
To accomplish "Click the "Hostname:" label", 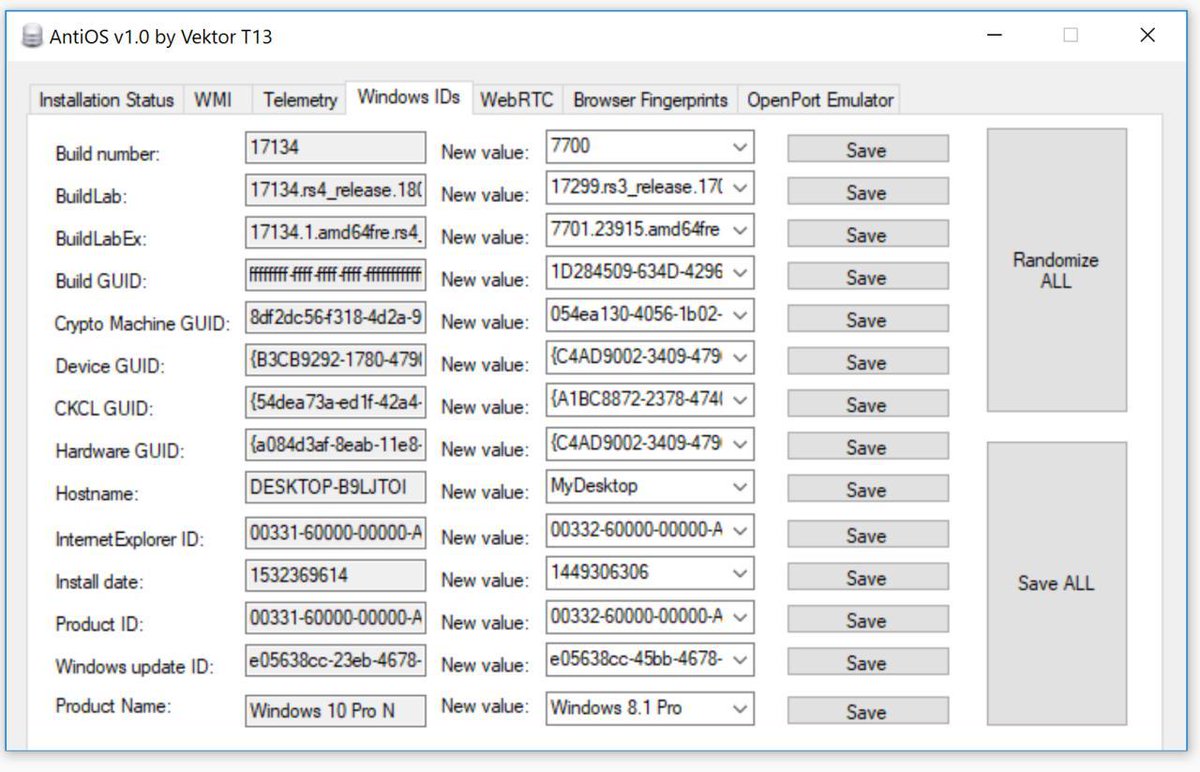I will coord(97,494).
